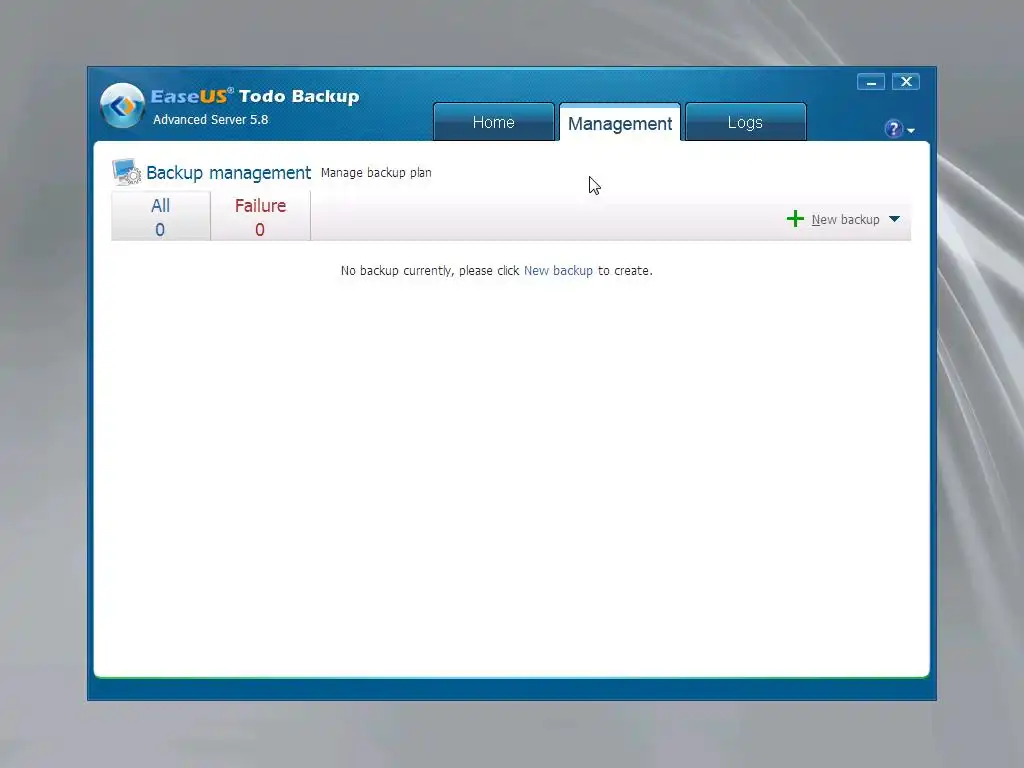Image resolution: width=1024 pixels, height=768 pixels.
Task: Click the 'Manage backup plan' subtitle
Action: (x=376, y=172)
